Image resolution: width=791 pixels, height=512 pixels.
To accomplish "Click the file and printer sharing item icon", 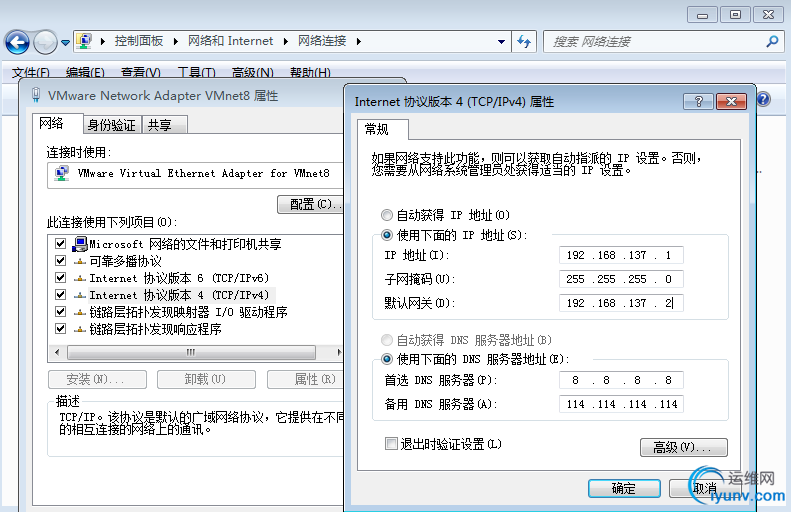I will [x=80, y=244].
